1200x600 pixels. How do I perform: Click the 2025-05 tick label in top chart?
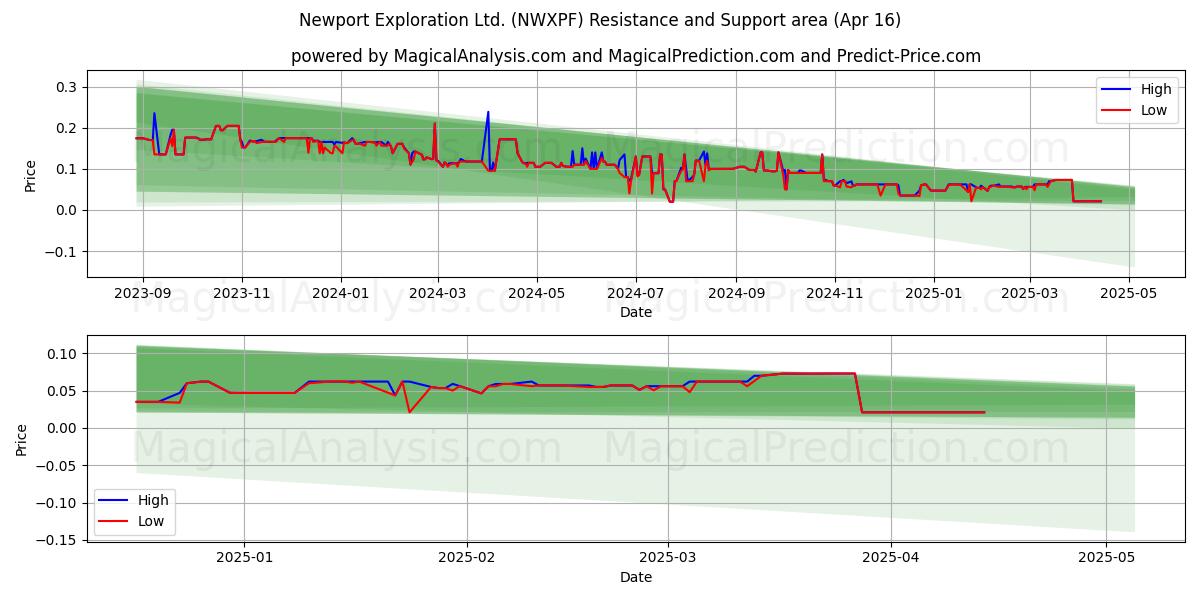(x=1129, y=293)
